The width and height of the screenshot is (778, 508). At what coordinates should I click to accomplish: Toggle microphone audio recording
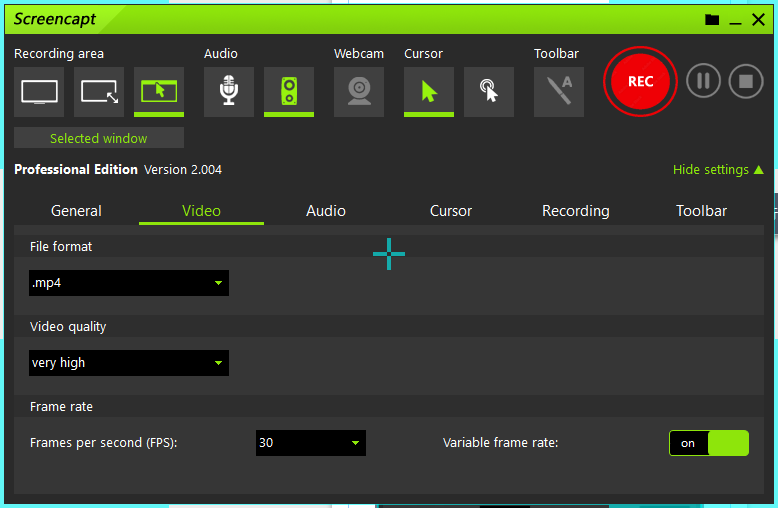pyautogui.click(x=229, y=92)
